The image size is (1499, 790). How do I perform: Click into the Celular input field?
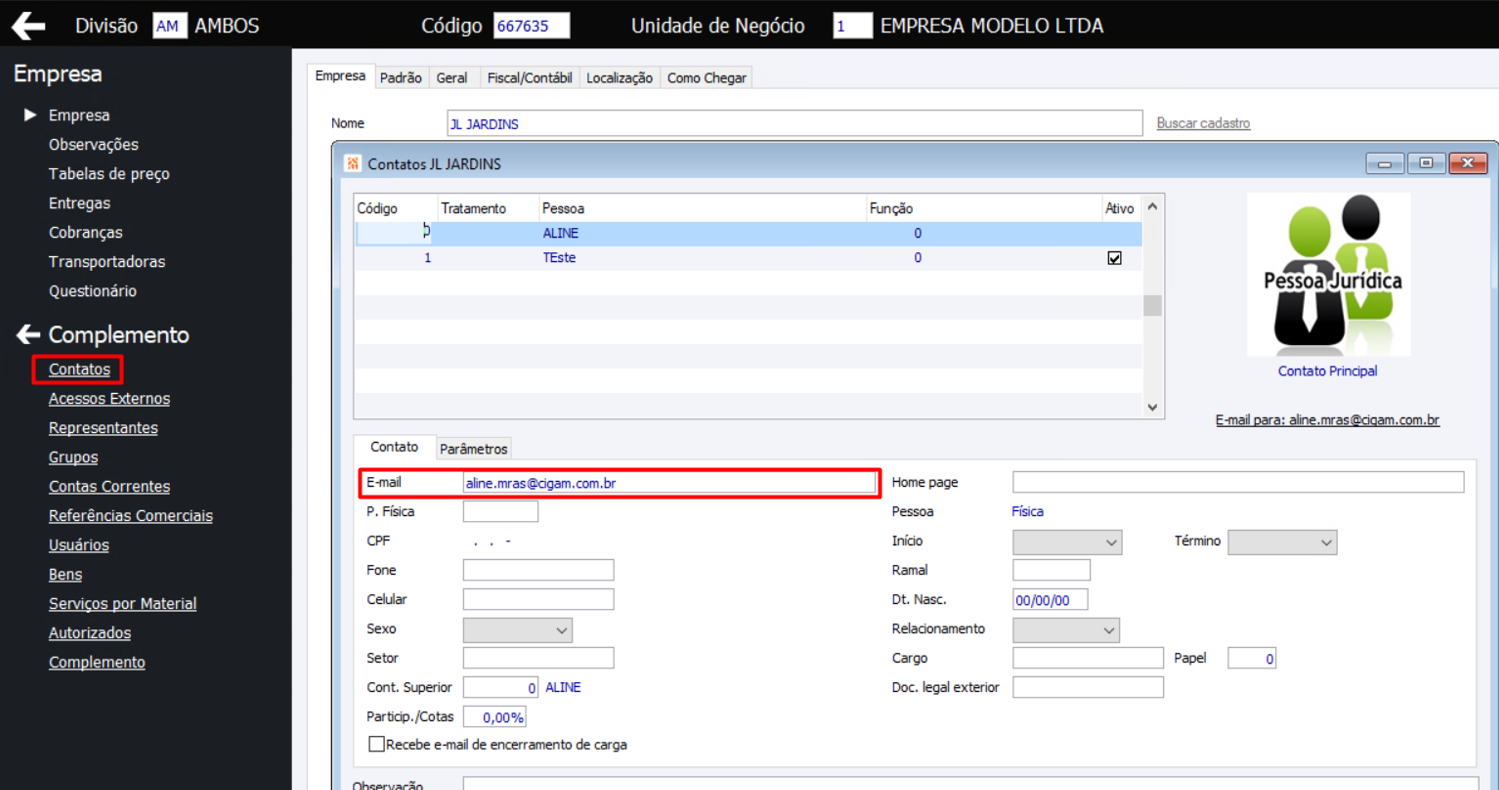538,600
